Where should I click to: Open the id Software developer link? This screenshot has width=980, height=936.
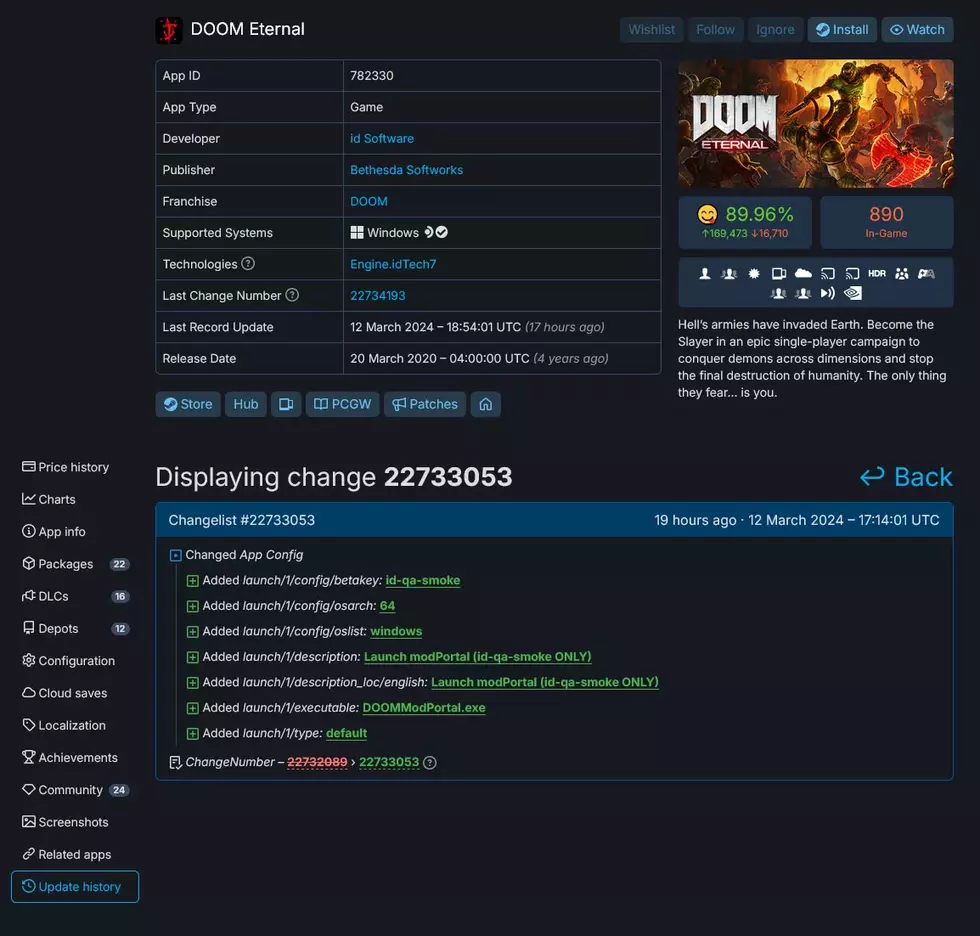pos(382,139)
